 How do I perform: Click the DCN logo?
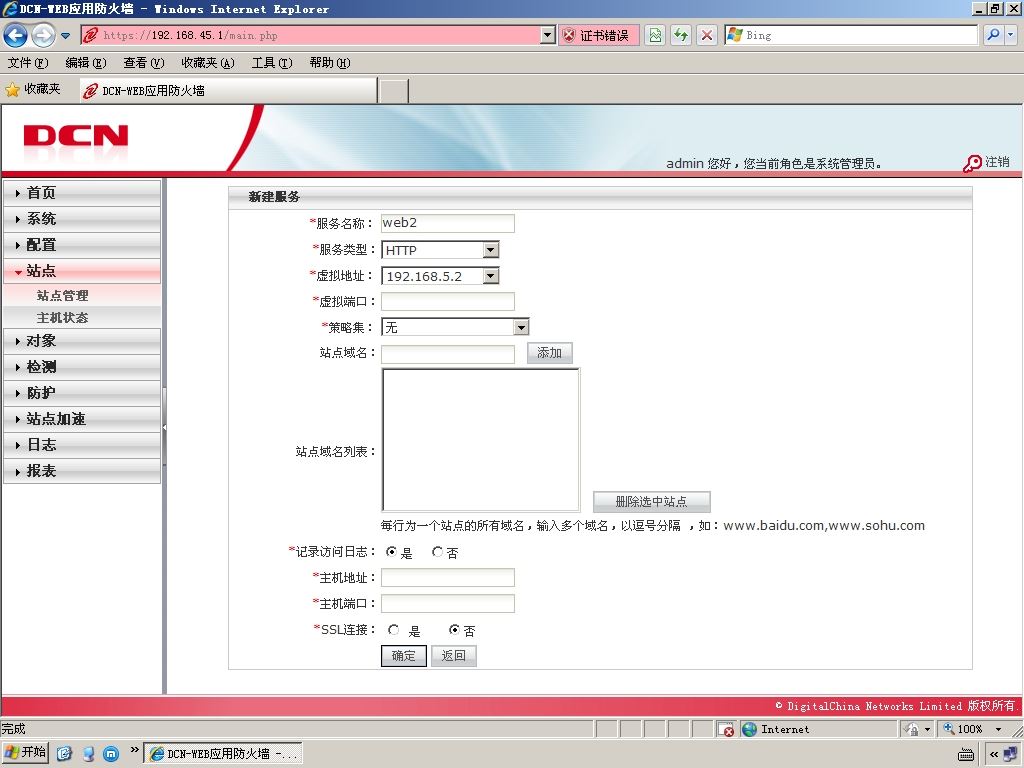pyautogui.click(x=76, y=136)
